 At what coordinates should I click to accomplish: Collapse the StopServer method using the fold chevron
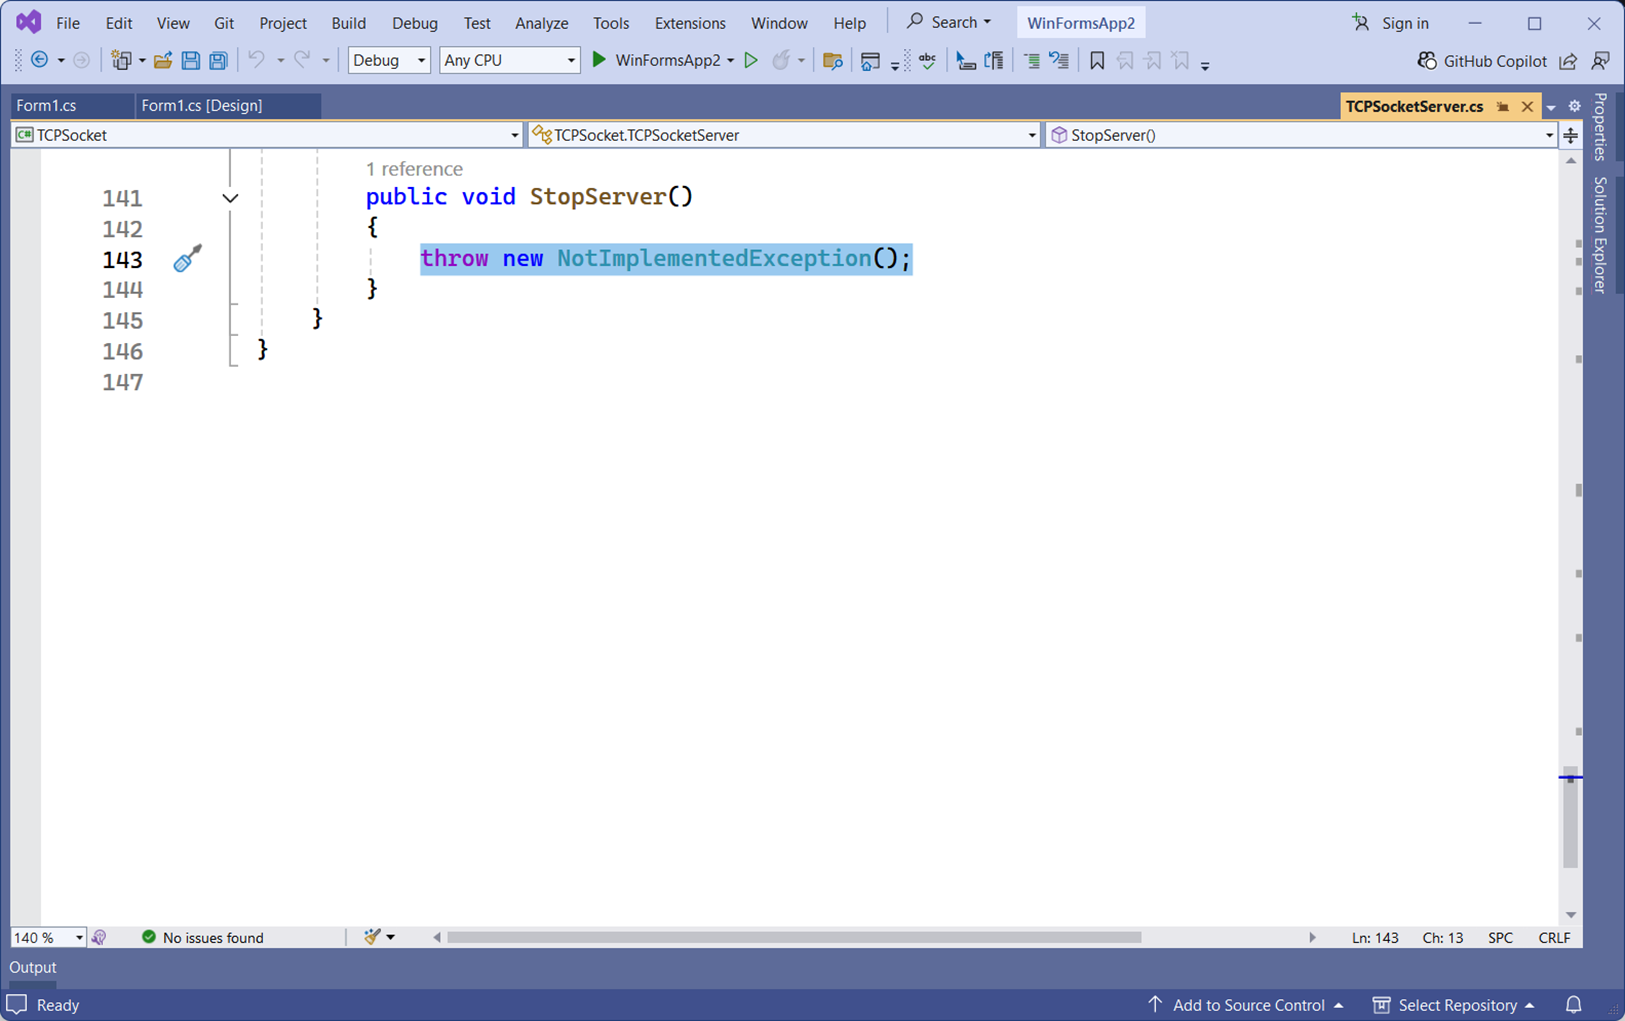pos(230,198)
